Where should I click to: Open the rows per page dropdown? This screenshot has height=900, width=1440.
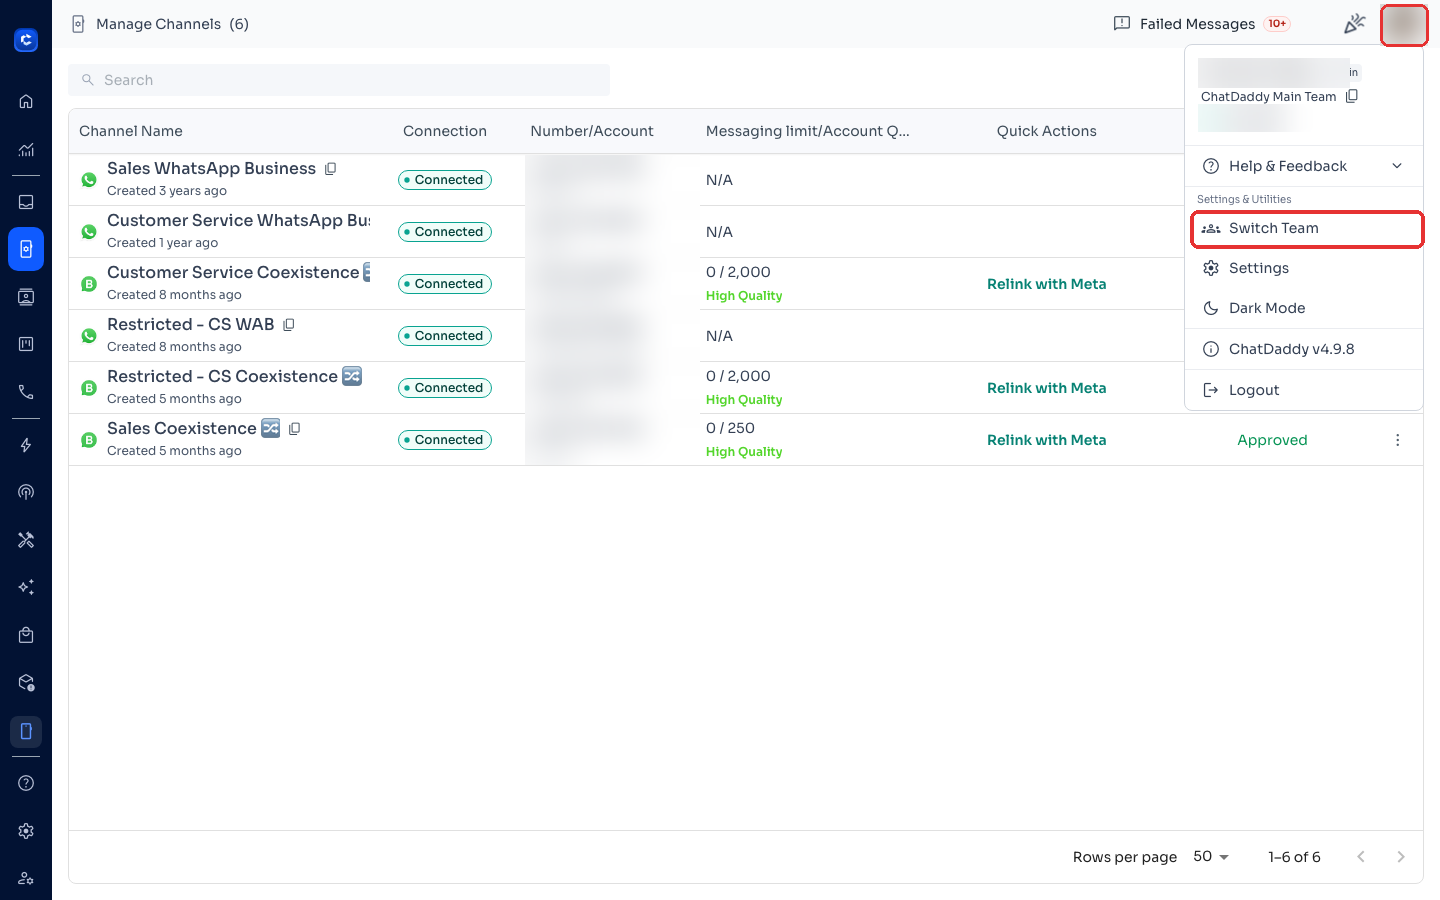(x=1211, y=857)
